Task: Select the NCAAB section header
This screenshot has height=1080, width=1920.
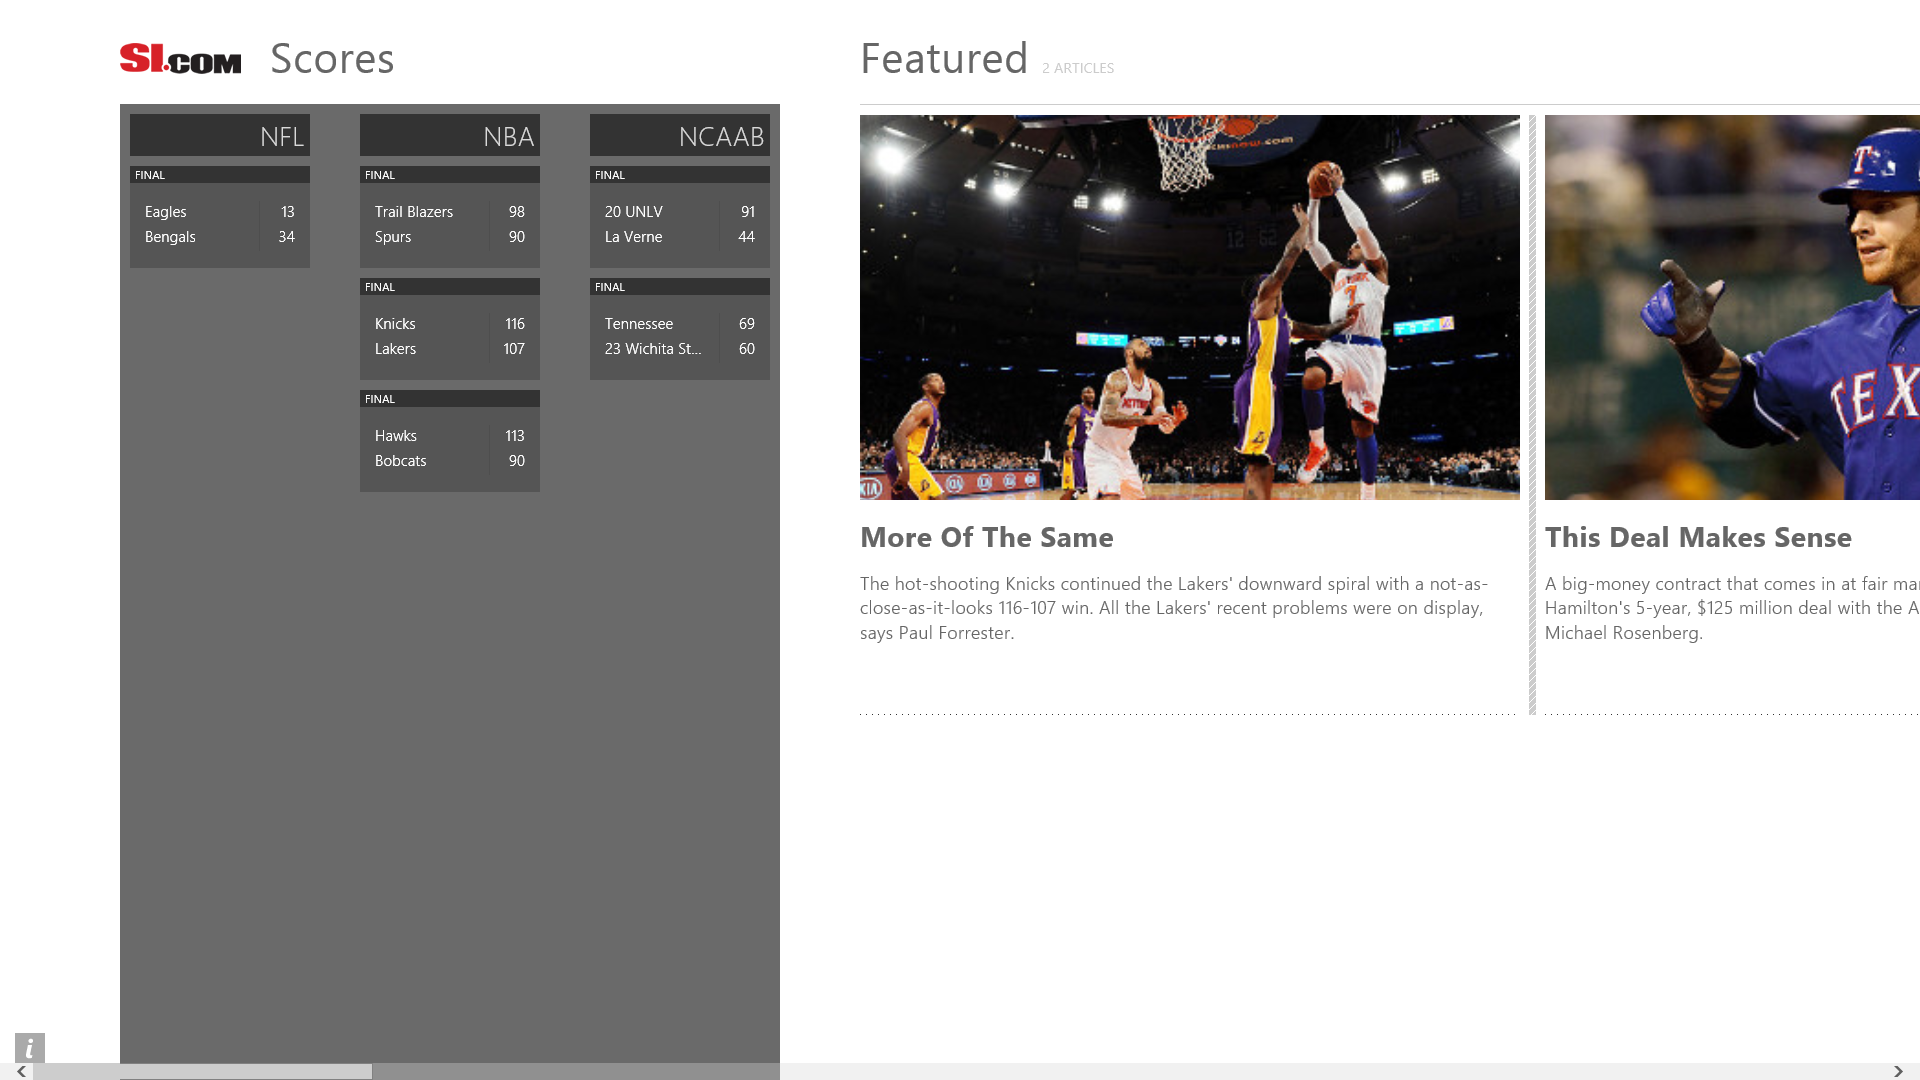Action: [679, 135]
